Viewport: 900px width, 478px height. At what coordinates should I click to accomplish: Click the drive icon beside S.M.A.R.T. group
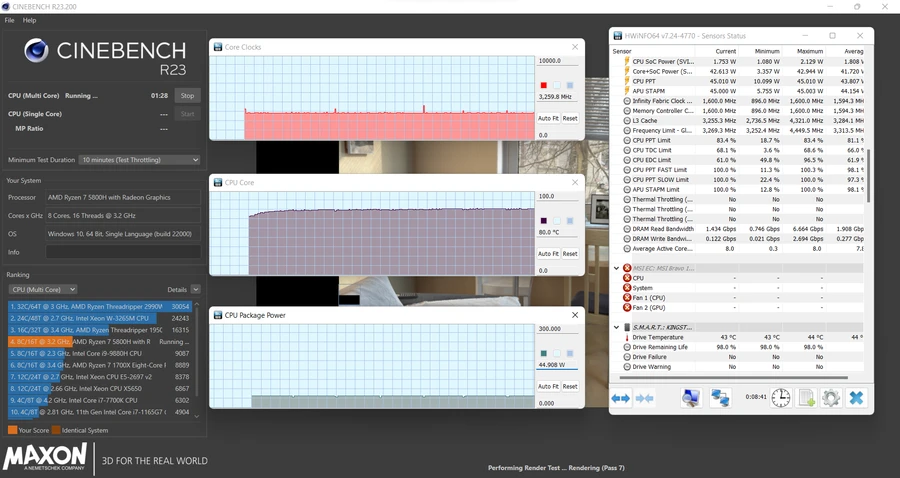(x=627, y=327)
